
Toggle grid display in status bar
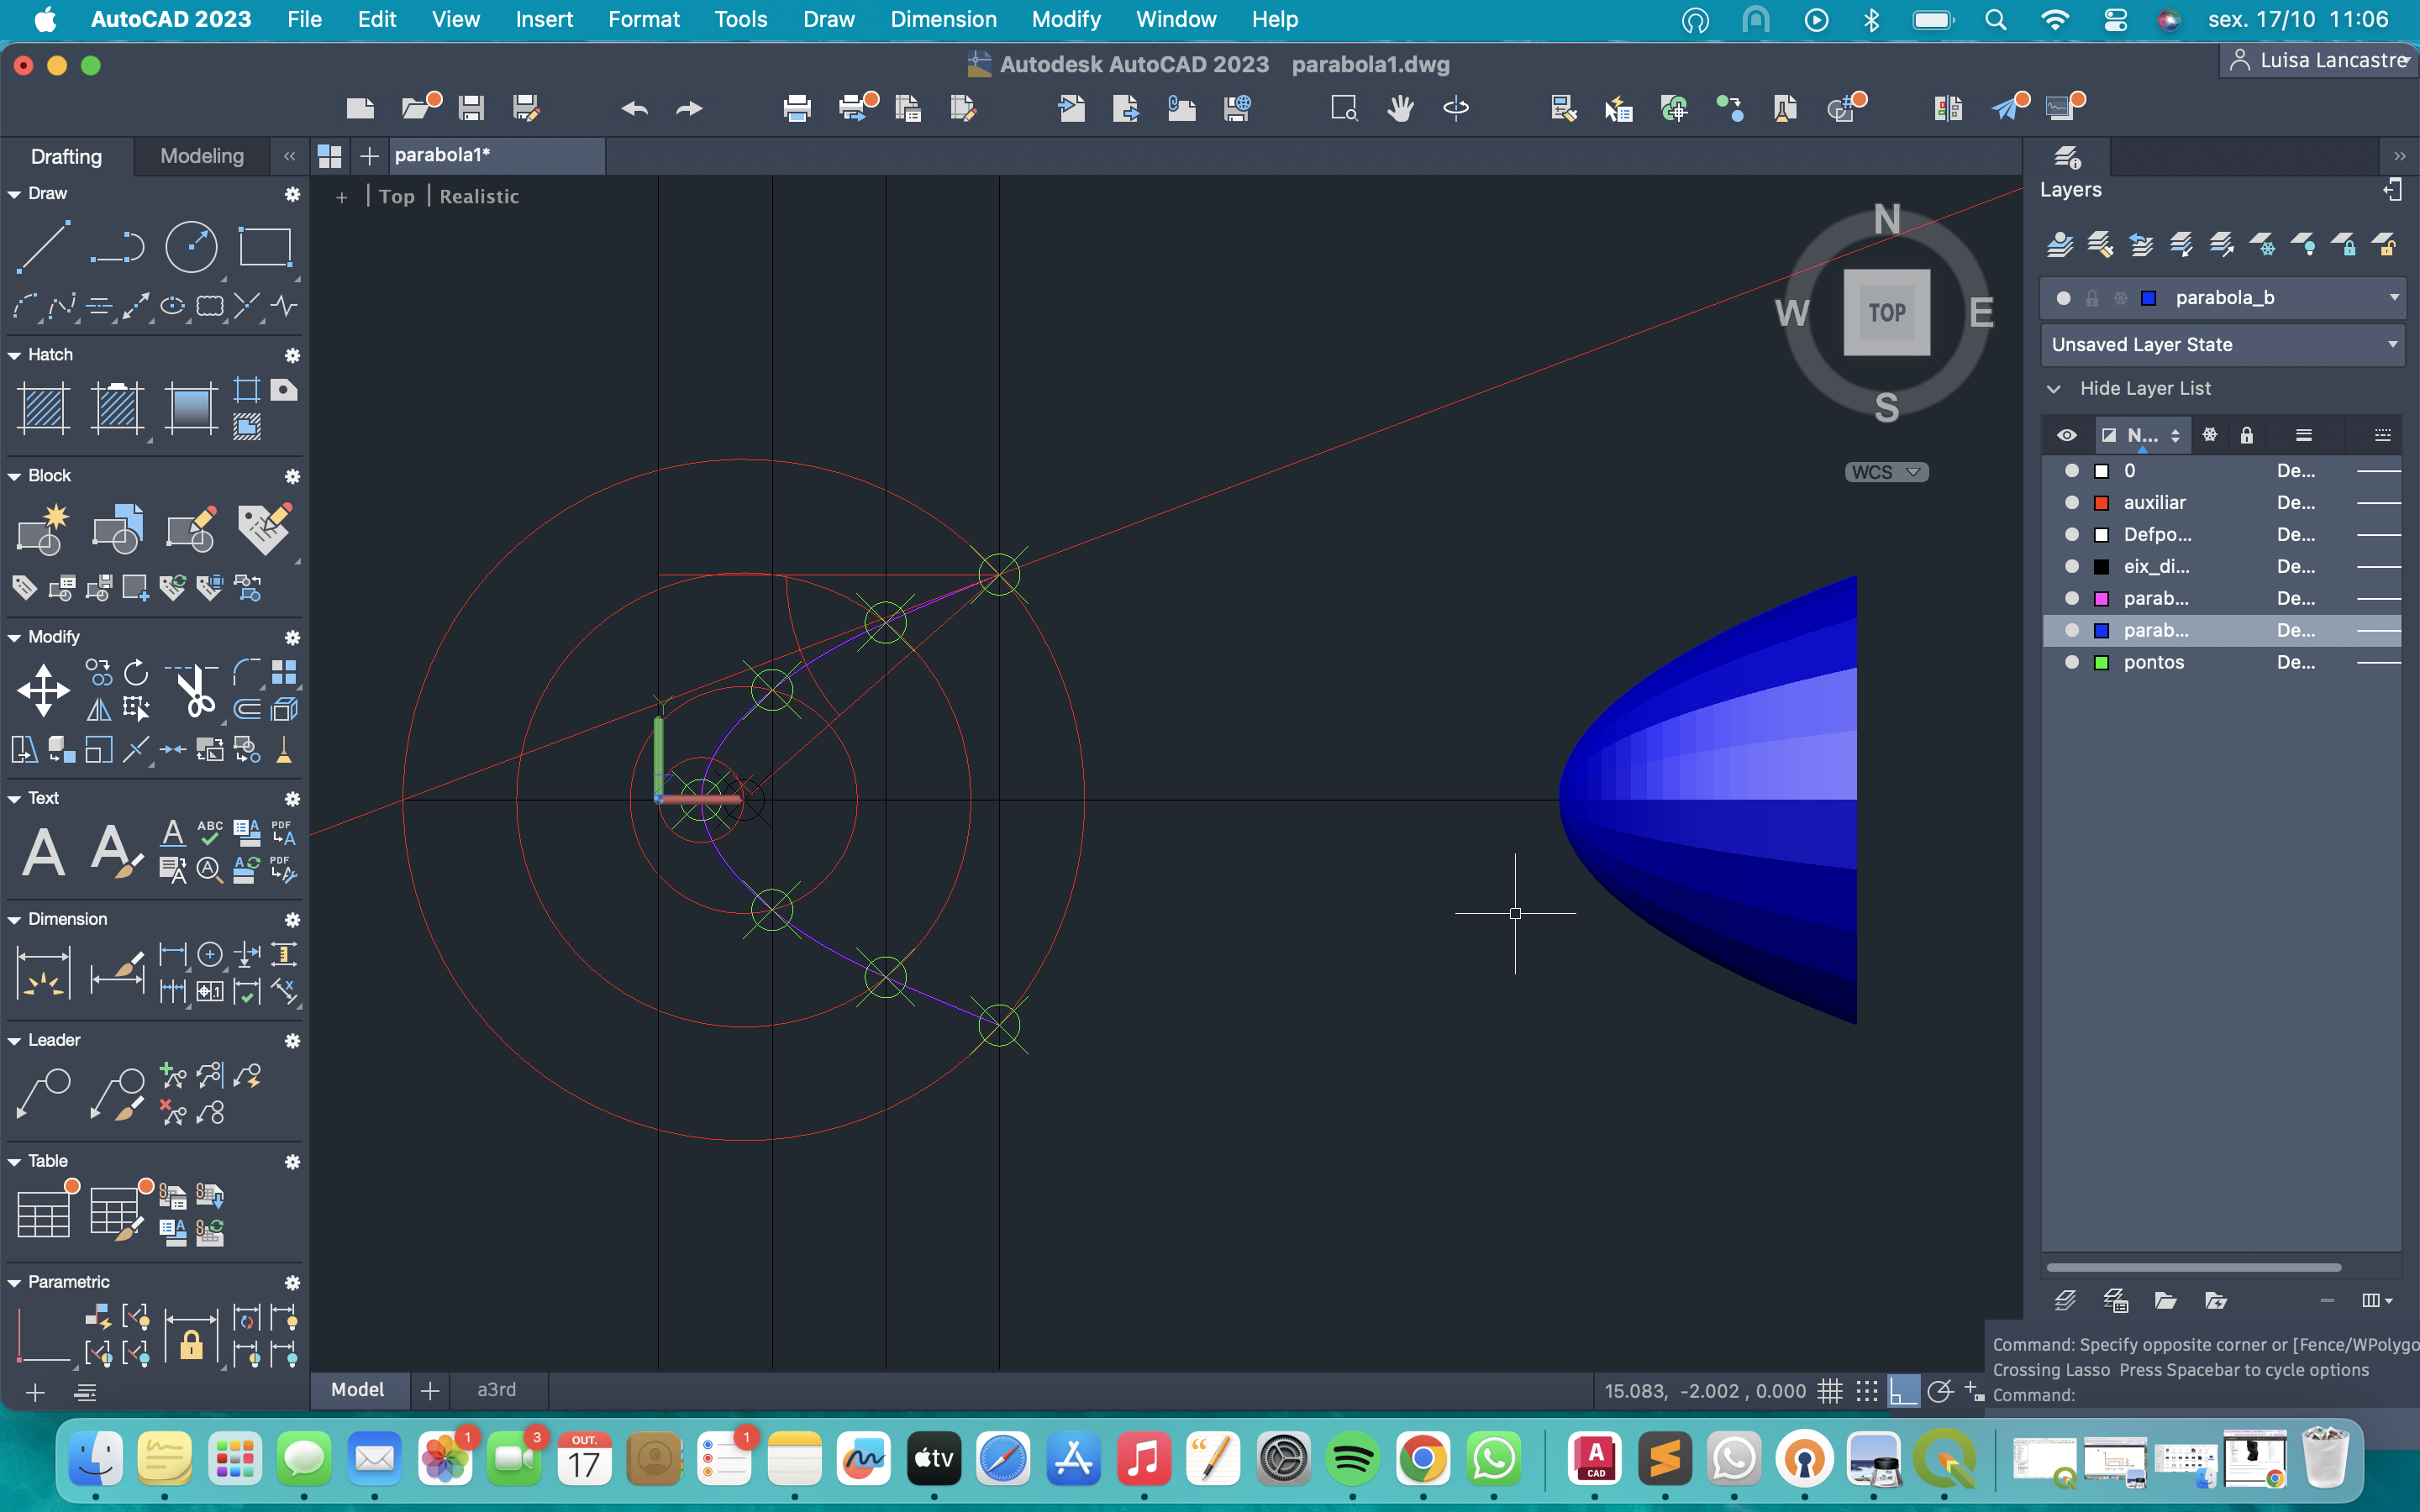[x=1829, y=1391]
